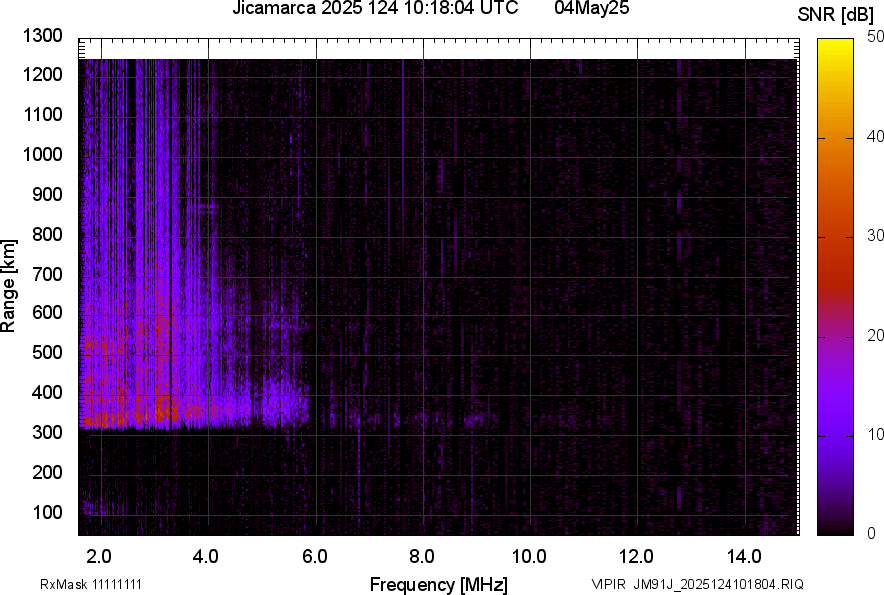884x595 pixels.
Task: Click the colorbar value "0"
Action: [872, 533]
